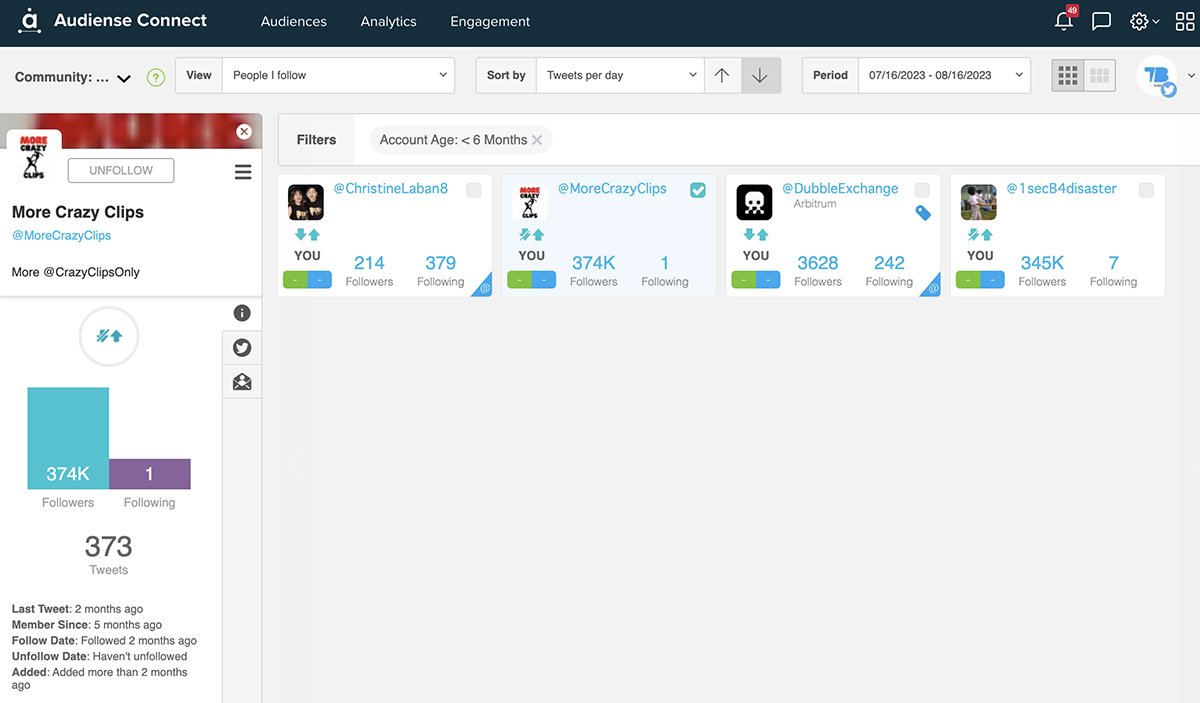Open @ChristineLaban8 profile link
Screen dimensions: 1200x703
click(390, 188)
